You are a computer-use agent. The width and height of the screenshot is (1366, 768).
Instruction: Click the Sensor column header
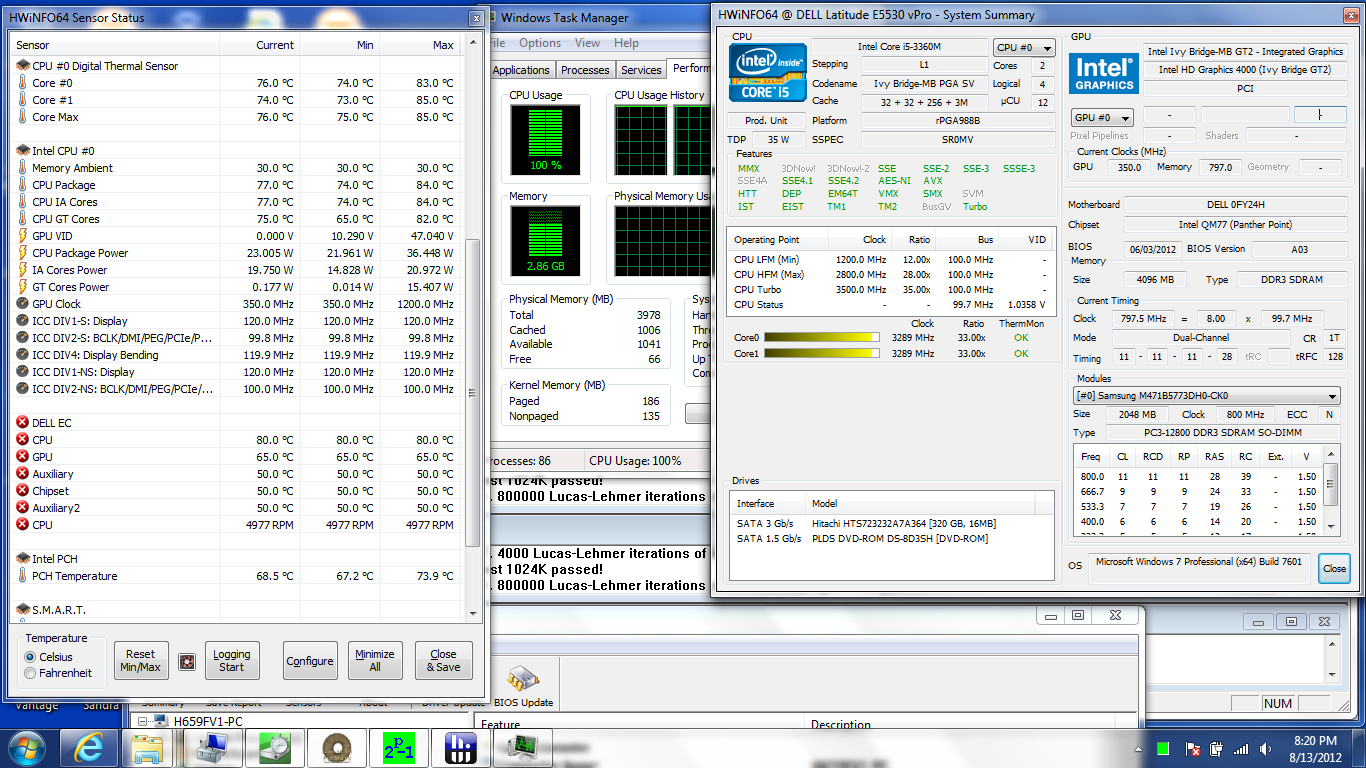tap(115, 45)
